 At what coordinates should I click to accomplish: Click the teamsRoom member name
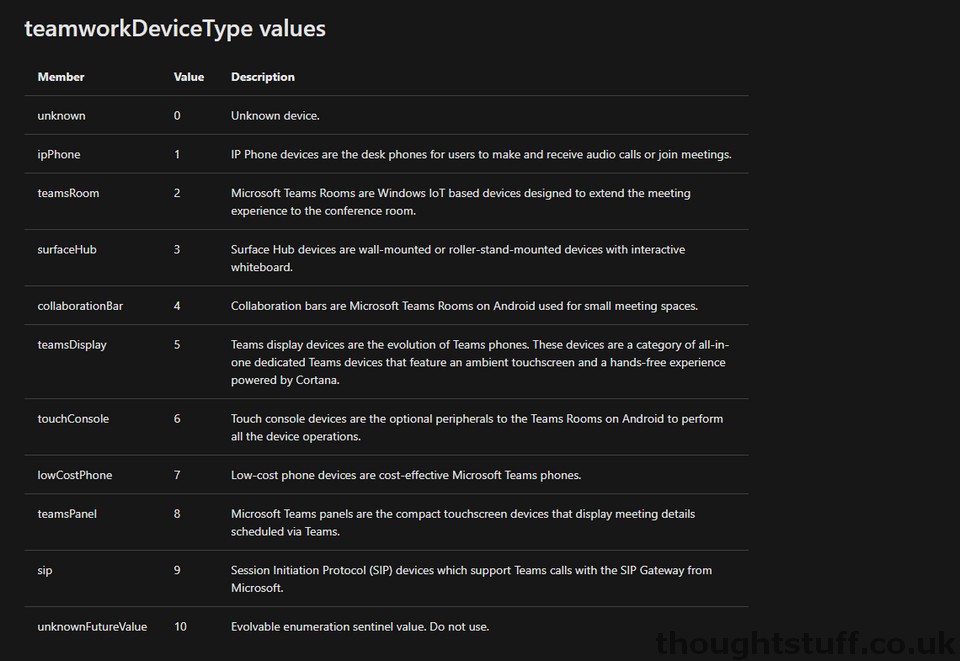(68, 193)
